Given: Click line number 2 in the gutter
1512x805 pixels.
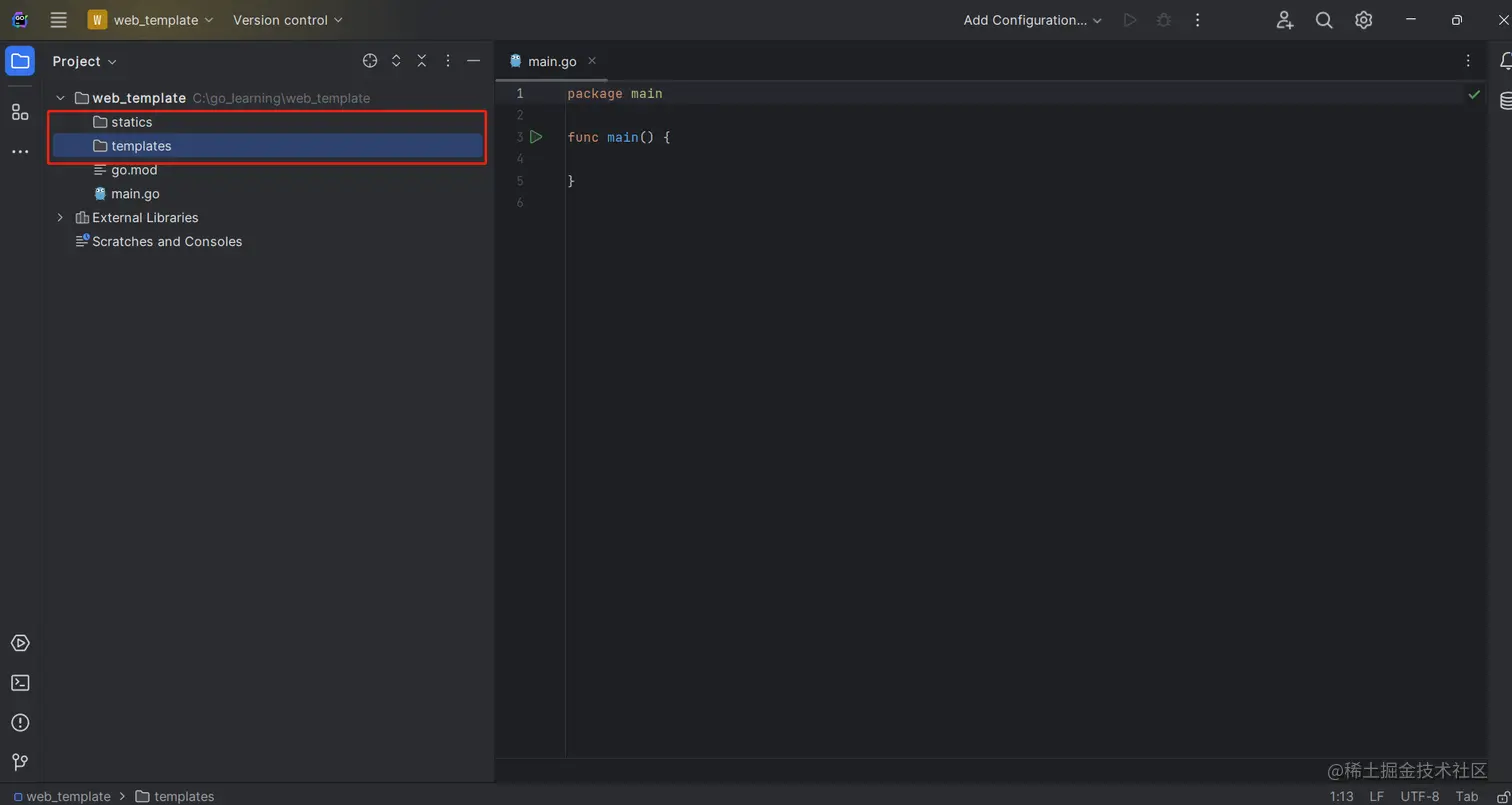Looking at the screenshot, I should point(520,116).
